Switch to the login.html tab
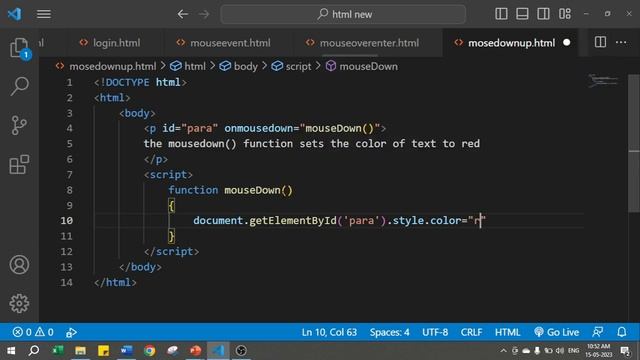This screenshot has width=640, height=360. pyautogui.click(x=110, y=43)
